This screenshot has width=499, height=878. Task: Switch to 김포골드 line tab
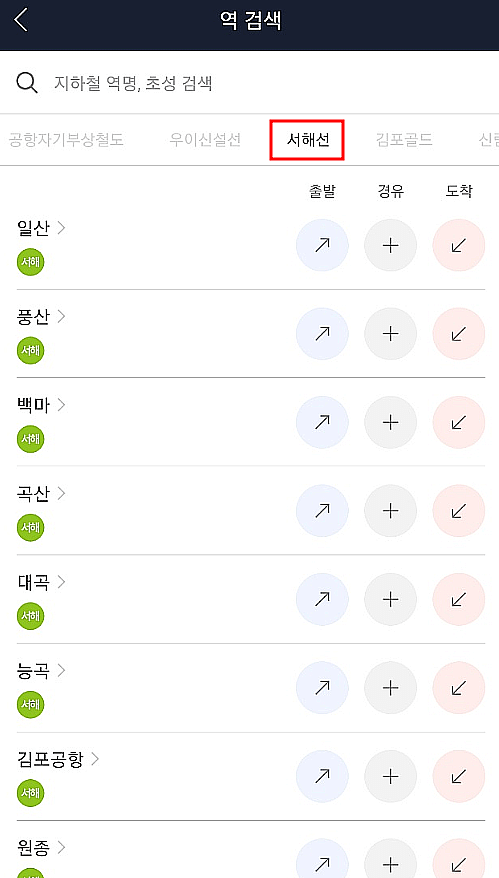404,139
